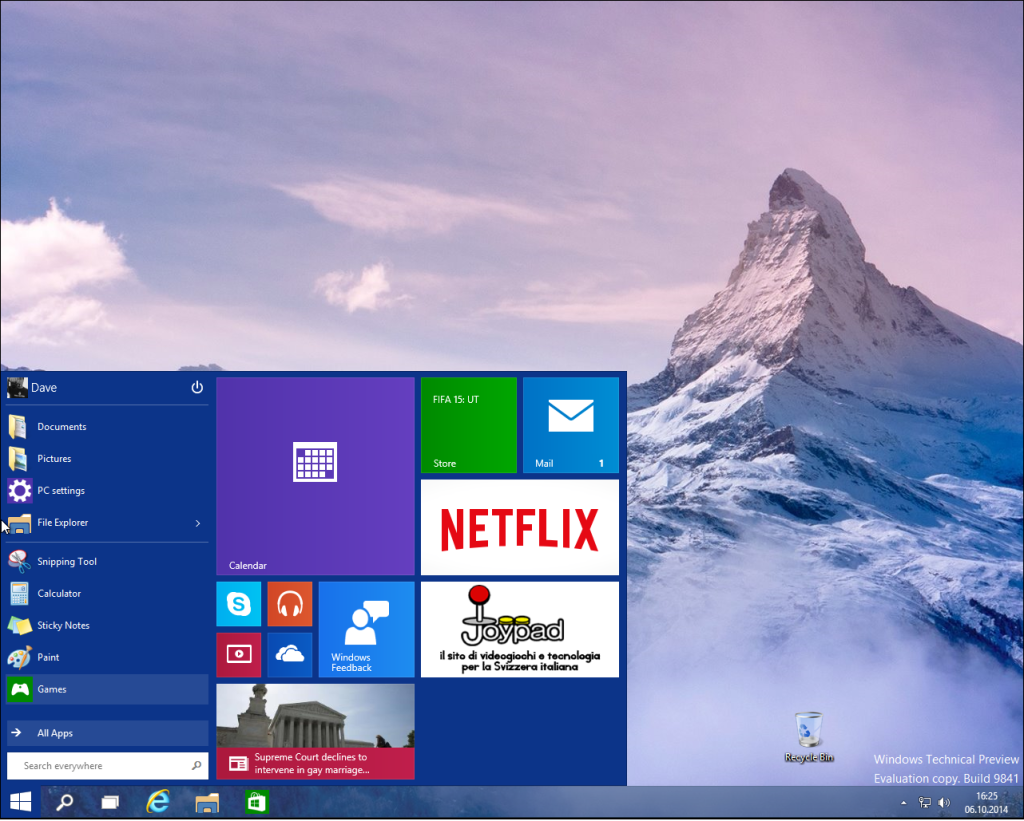Launch the Netflix tile

(520, 528)
